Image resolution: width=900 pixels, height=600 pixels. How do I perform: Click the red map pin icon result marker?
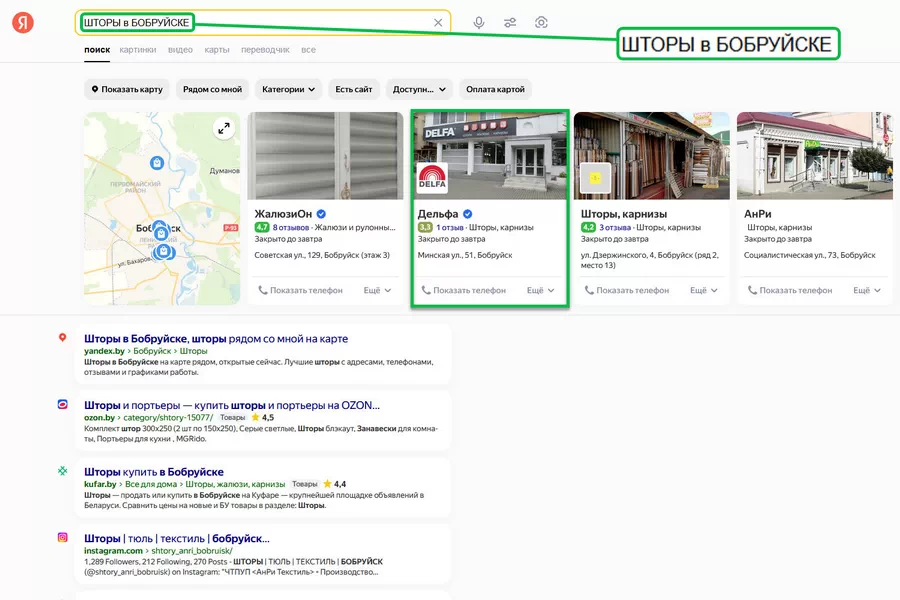pos(63,338)
